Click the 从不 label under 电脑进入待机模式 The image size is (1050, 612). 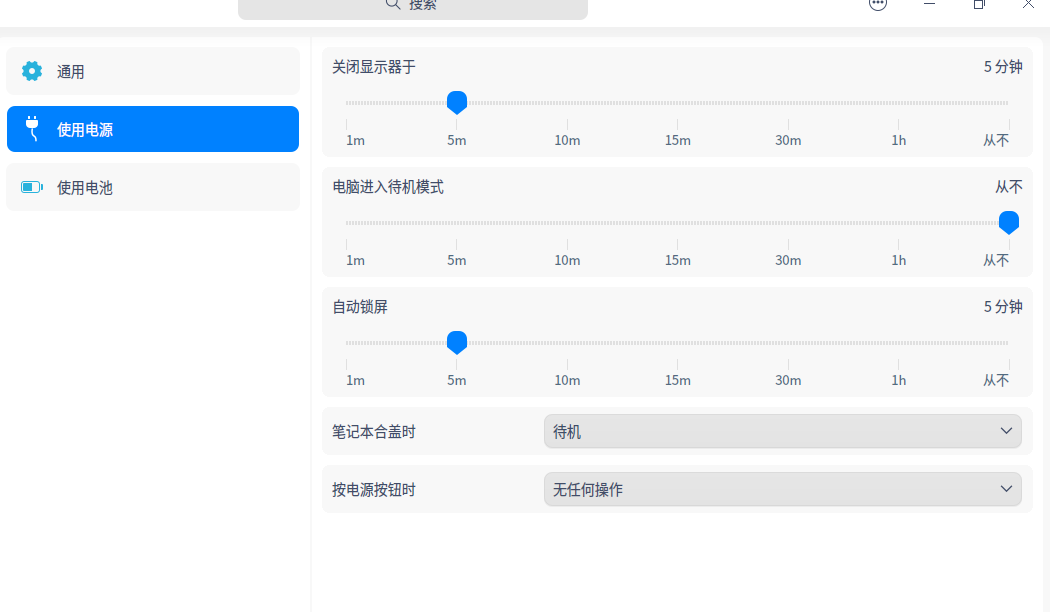[x=996, y=259]
